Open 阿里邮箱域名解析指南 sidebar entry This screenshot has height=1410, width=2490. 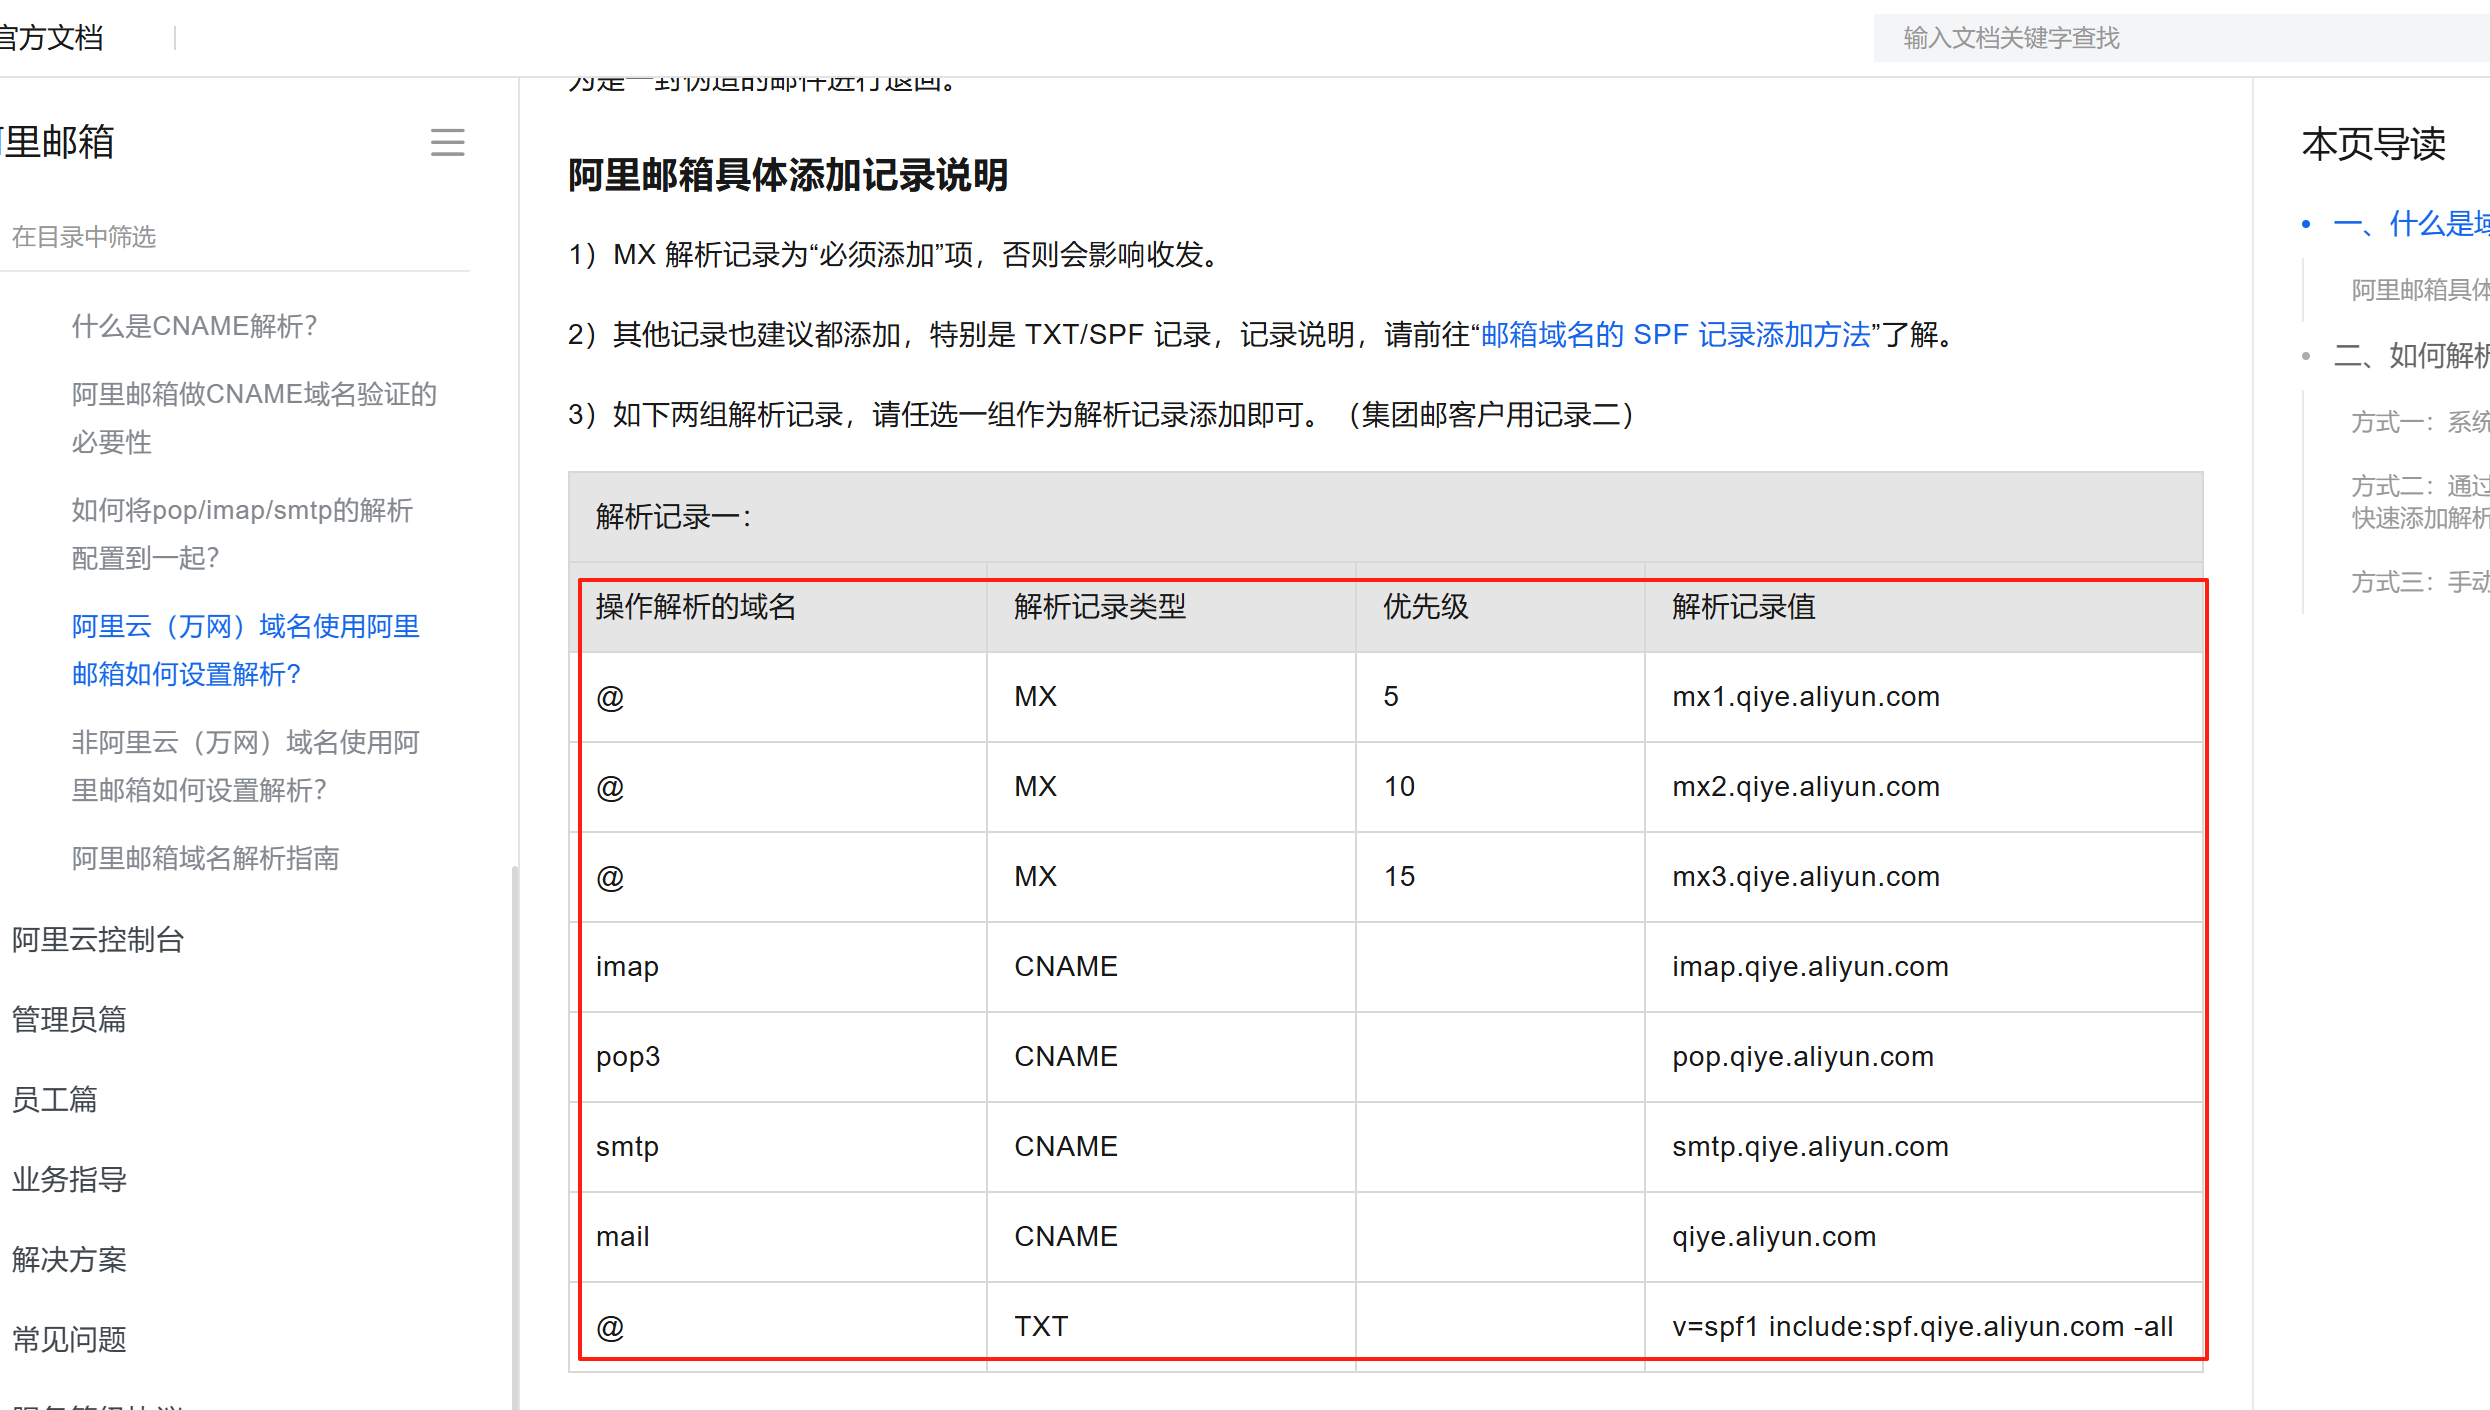pyautogui.click(x=205, y=858)
